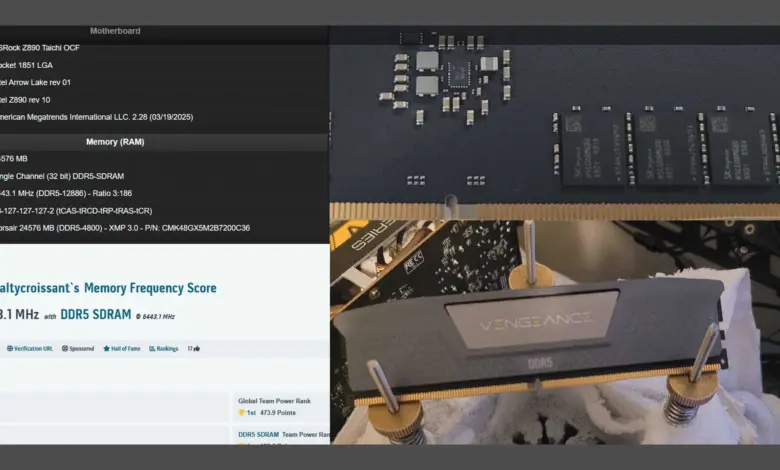Screen dimensions: 780x470
Task: Open the Hall of Fame link
Action: [121, 349]
